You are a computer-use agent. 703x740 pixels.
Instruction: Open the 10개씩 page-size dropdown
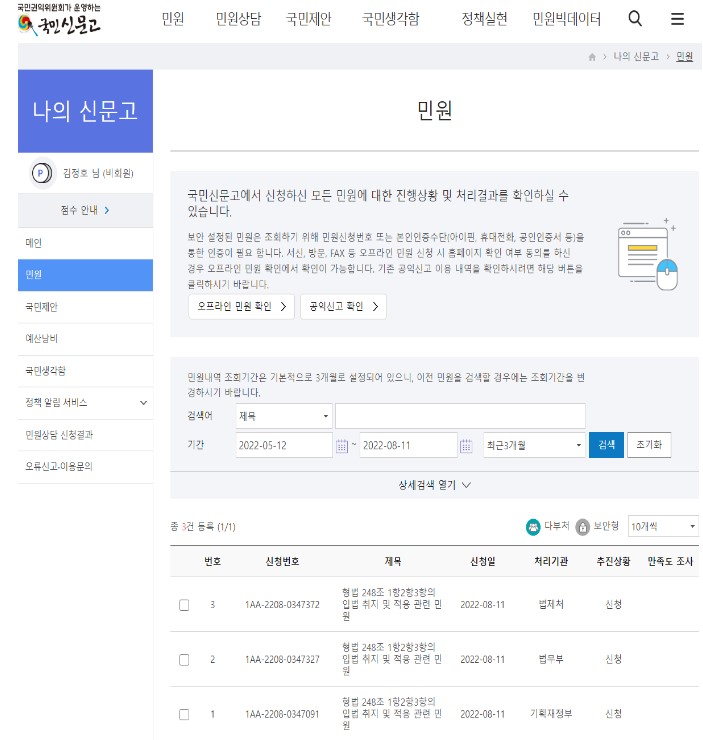pyautogui.click(x=663, y=526)
